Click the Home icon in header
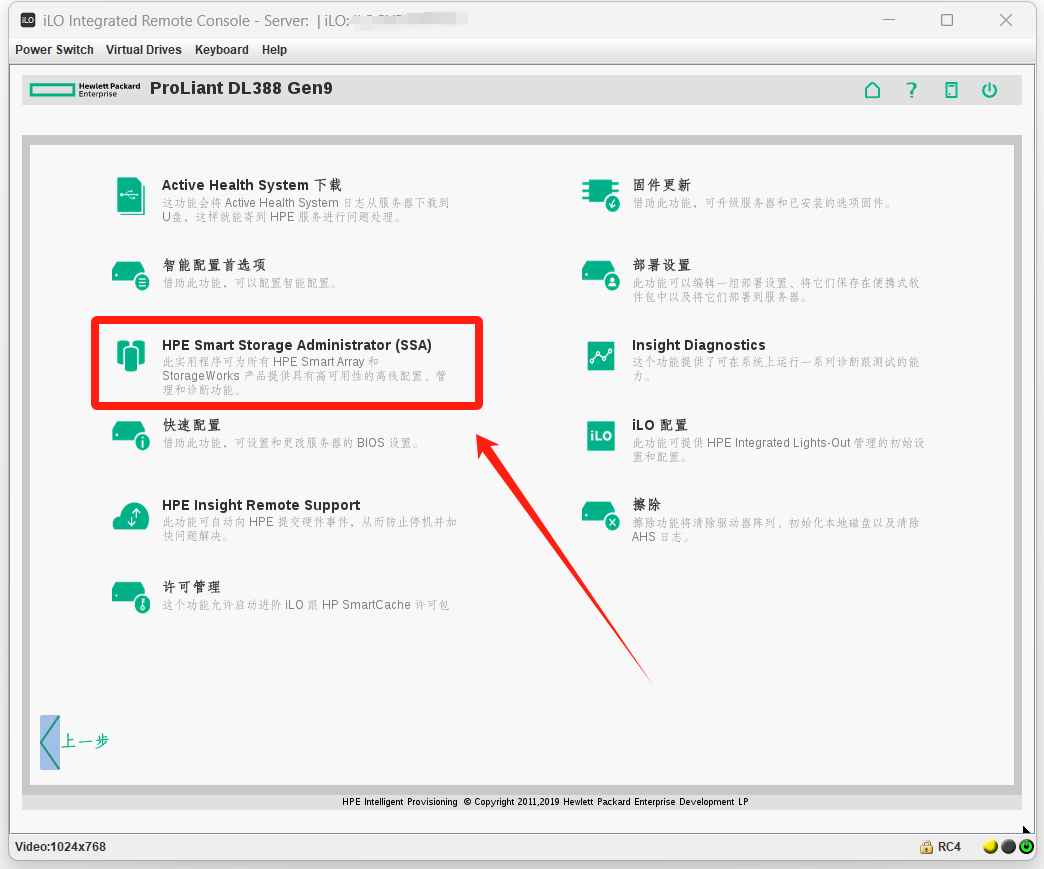The height and width of the screenshot is (869, 1044). [x=873, y=90]
